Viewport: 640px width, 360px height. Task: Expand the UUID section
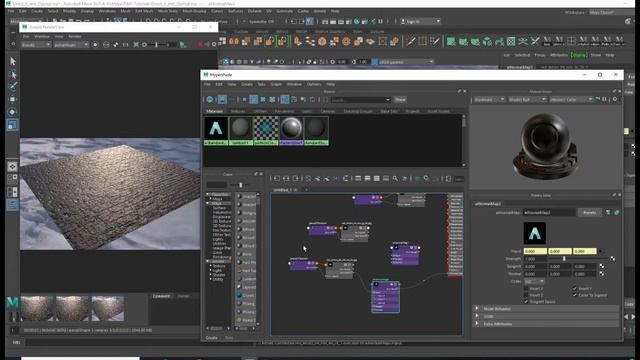tap(546, 316)
